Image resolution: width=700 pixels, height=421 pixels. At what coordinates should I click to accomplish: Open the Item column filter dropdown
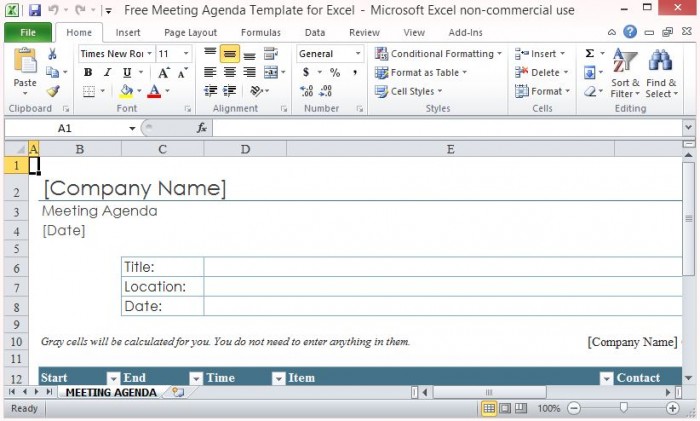pyautogui.click(x=606, y=379)
